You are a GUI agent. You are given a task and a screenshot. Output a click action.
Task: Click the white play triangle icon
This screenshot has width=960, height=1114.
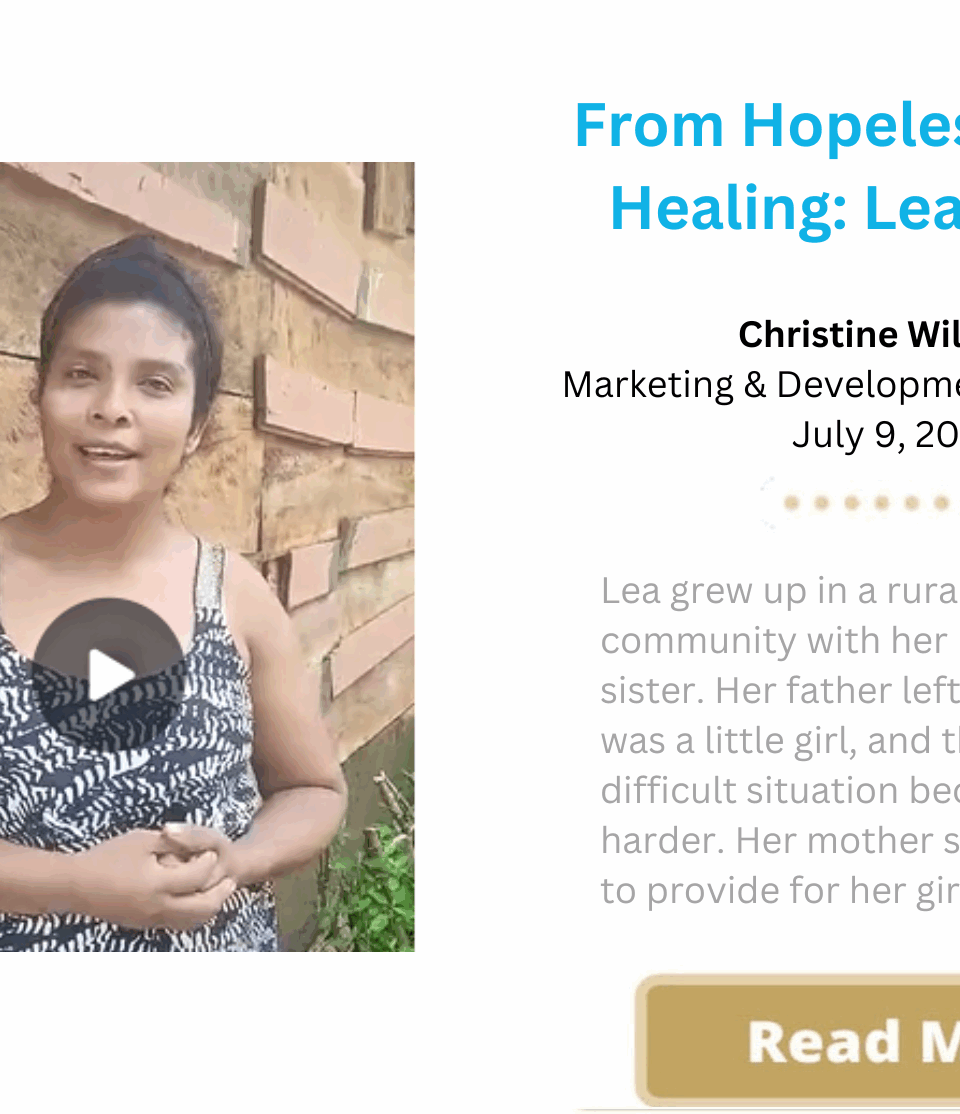point(111,674)
